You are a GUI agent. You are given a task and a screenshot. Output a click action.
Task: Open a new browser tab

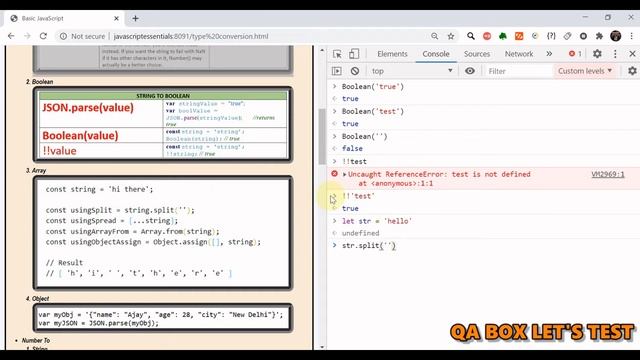click(x=136, y=18)
